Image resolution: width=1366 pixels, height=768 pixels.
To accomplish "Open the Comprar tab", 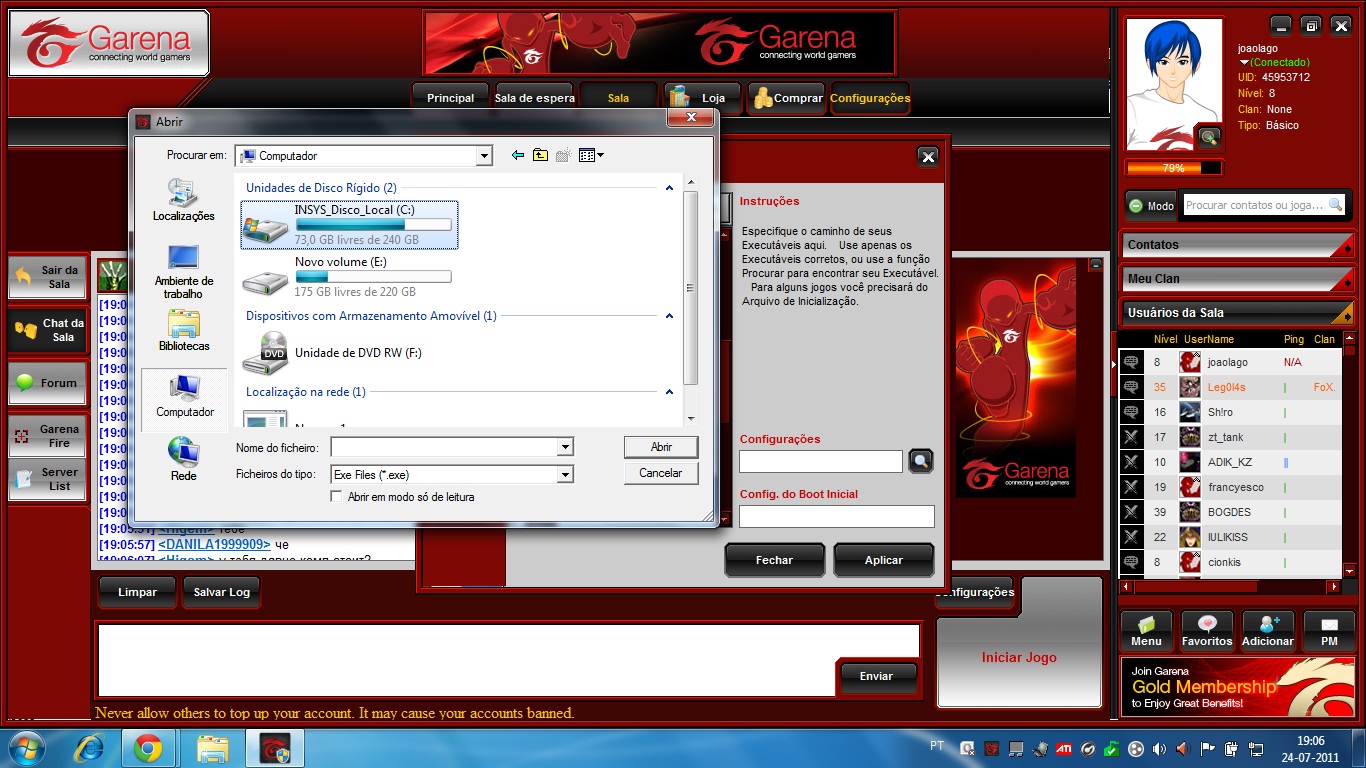I will click(788, 98).
